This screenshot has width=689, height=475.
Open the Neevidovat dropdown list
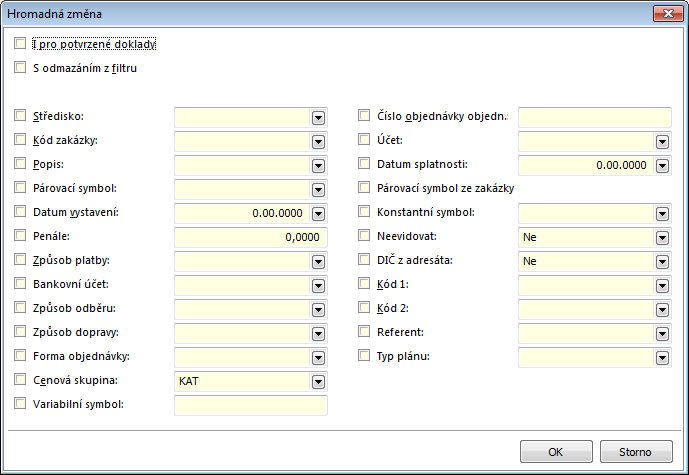(661, 237)
